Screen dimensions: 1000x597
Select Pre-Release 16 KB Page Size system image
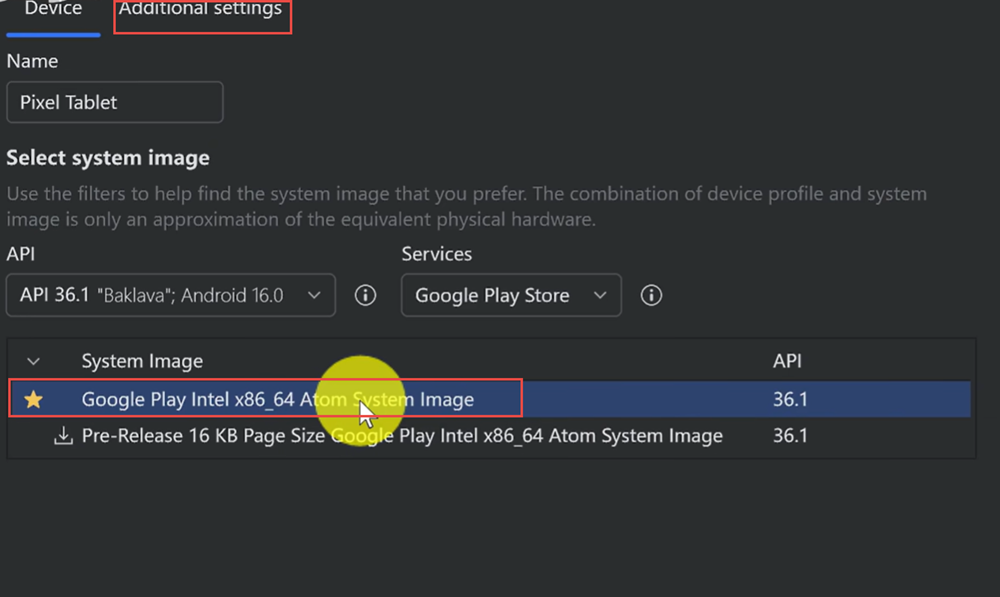402,436
